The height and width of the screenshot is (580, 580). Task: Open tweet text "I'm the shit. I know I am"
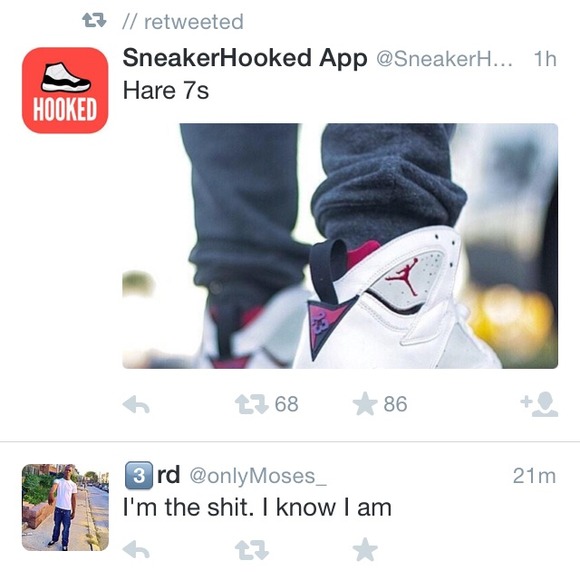coord(257,508)
